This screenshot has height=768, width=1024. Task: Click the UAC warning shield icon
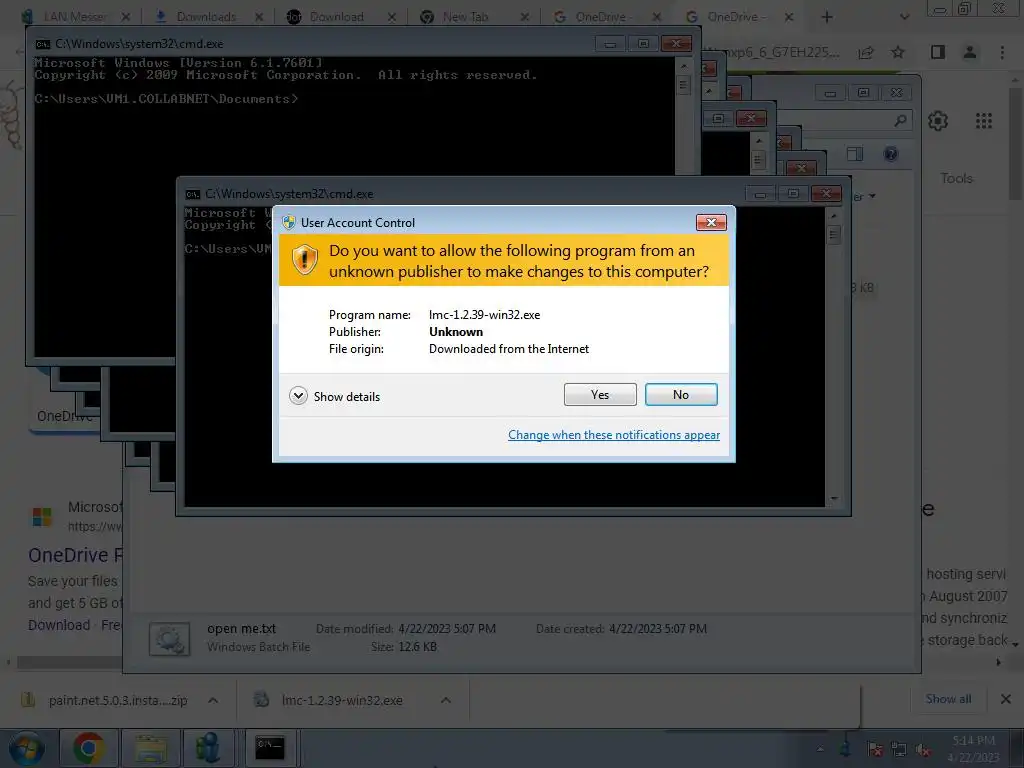coord(304,259)
